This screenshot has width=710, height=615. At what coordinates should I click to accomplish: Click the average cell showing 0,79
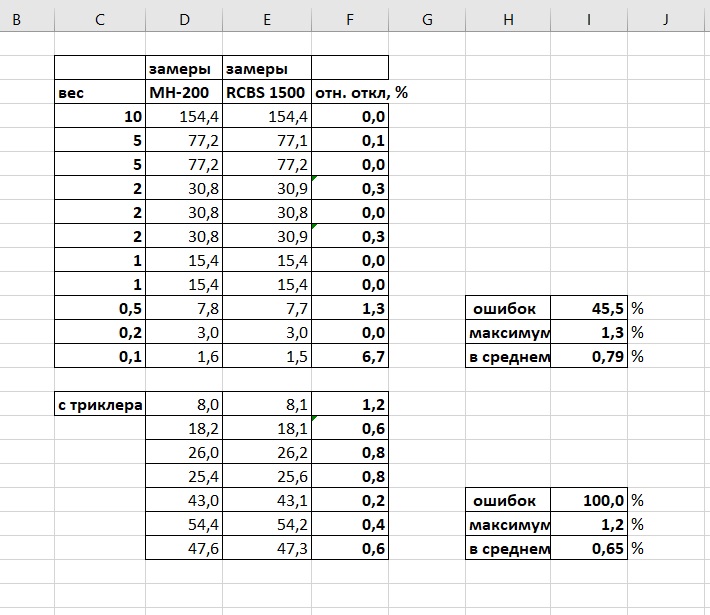590,357
